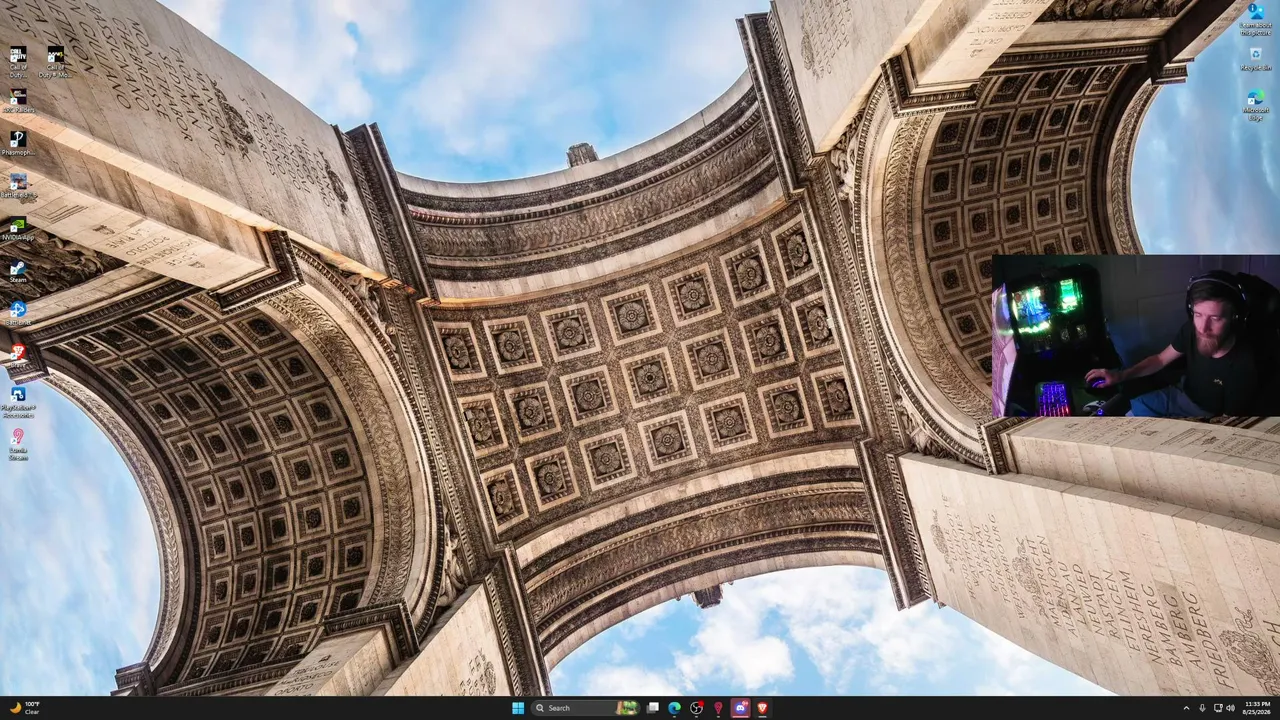The width and height of the screenshot is (1280, 720).
Task: Open the Windows Start menu
Action: (518, 708)
